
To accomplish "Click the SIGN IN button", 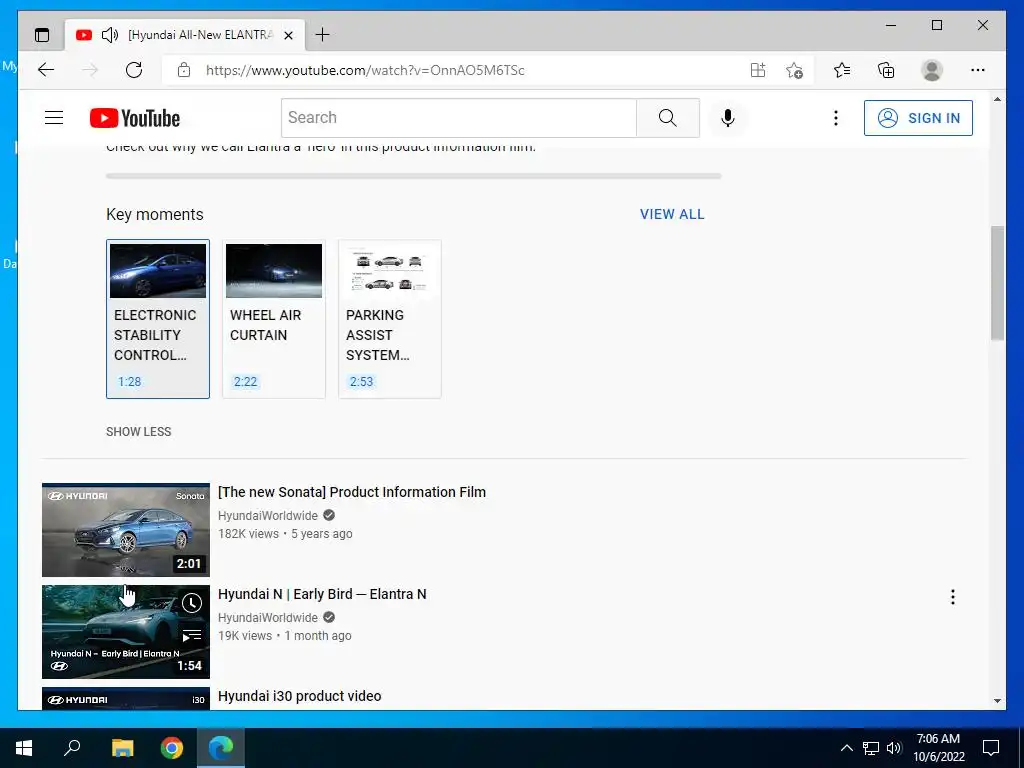I will pyautogui.click(x=918, y=118).
